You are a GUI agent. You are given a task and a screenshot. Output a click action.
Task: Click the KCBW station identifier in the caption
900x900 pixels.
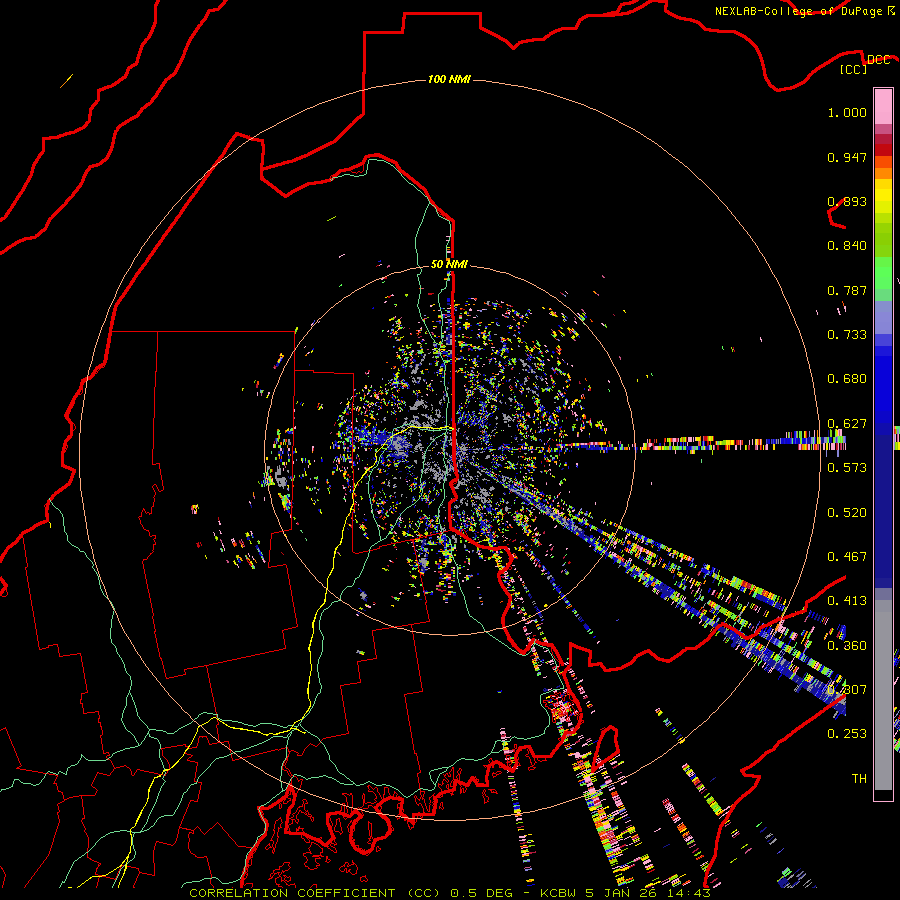click(558, 893)
